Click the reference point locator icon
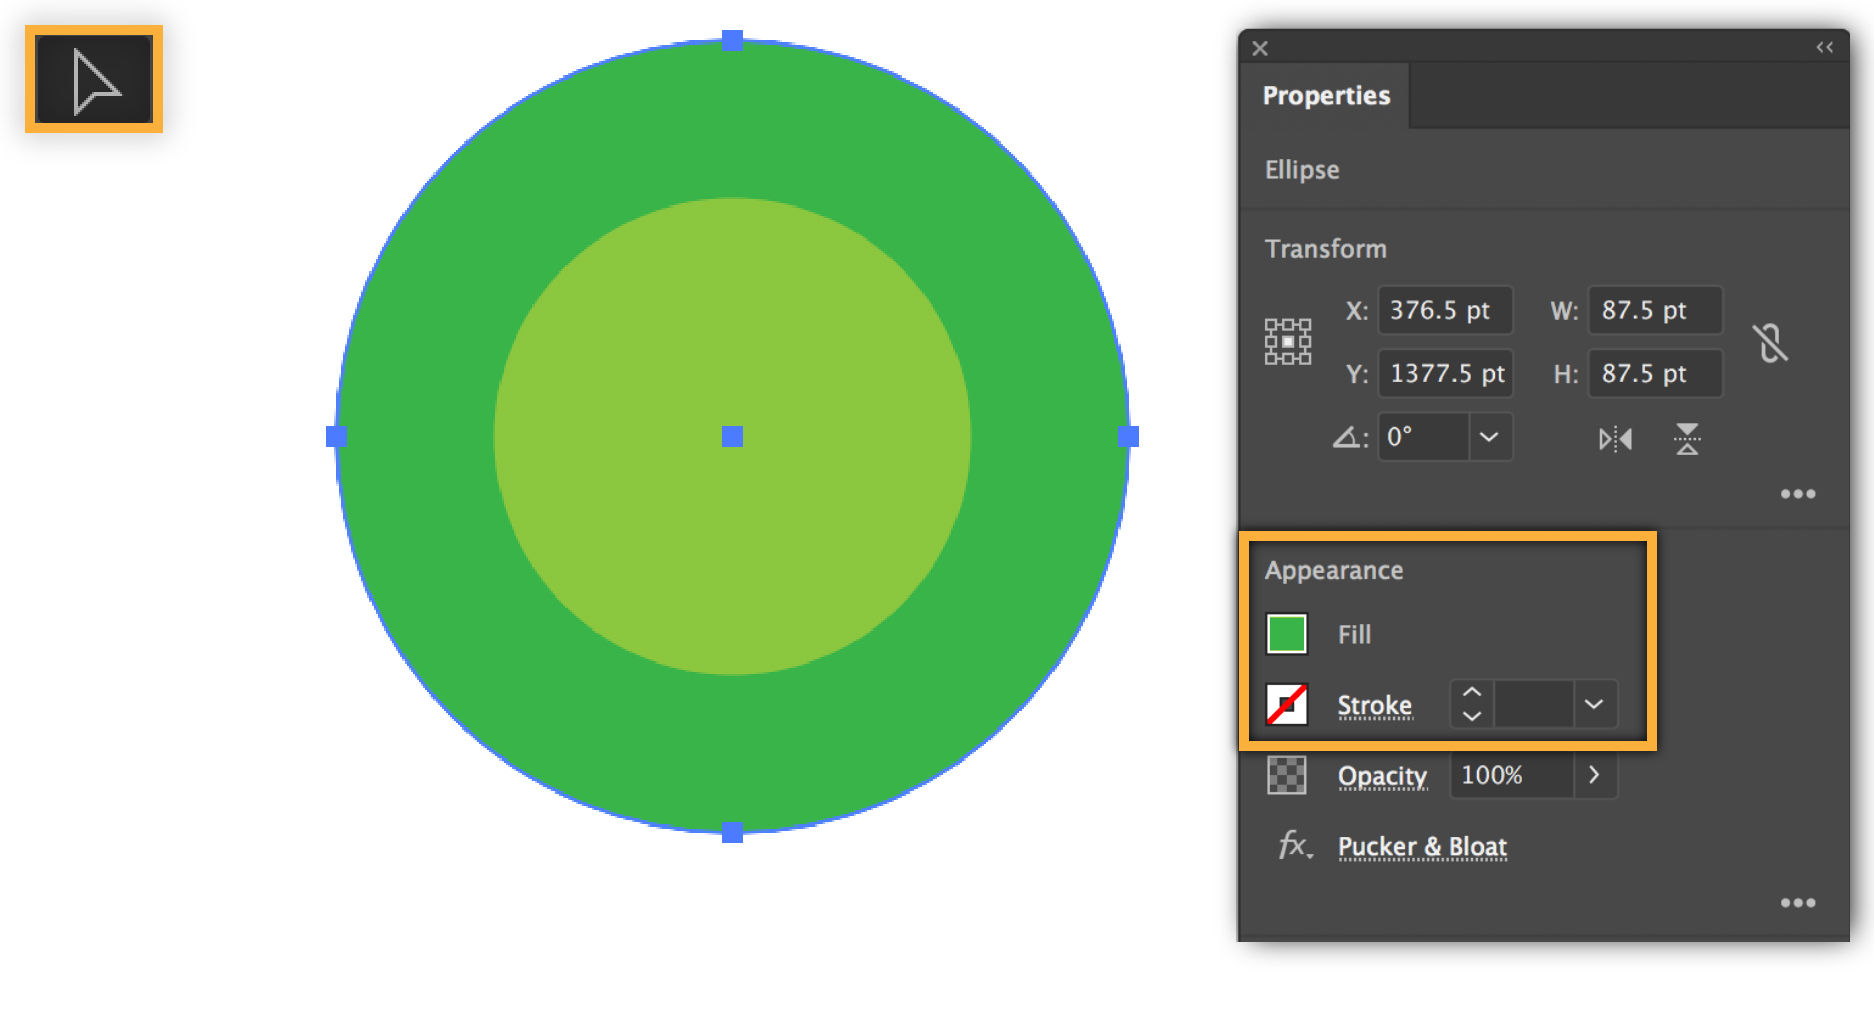 click(x=1288, y=341)
